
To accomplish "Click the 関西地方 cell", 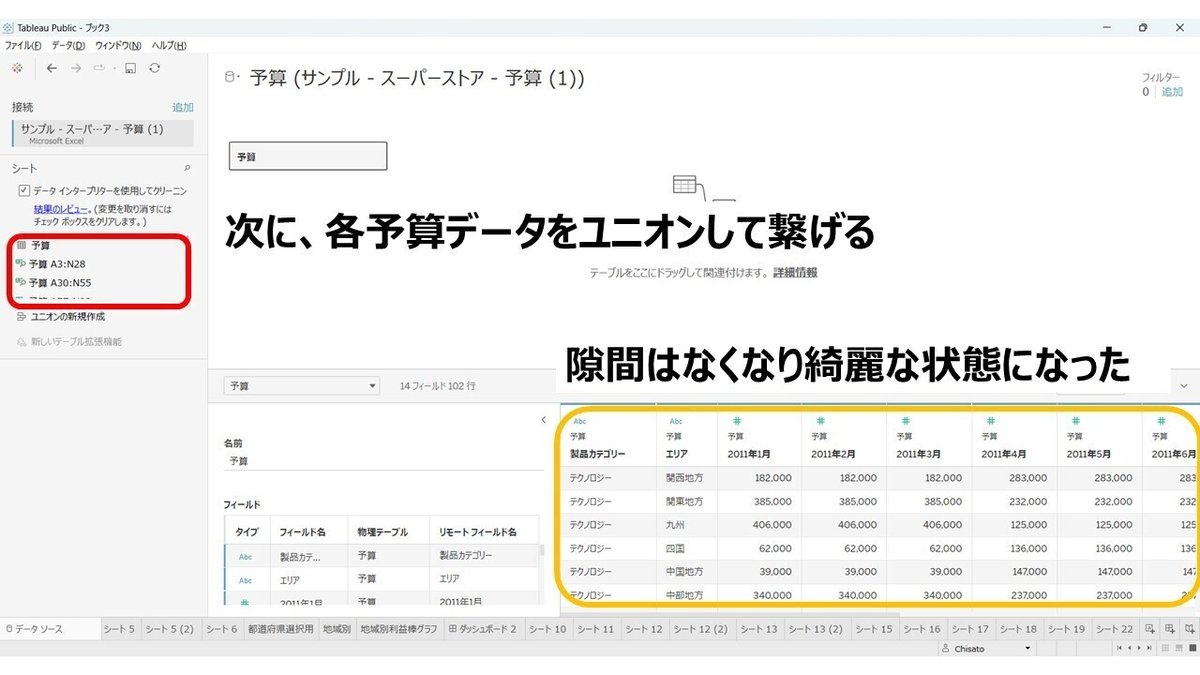I will [684, 478].
